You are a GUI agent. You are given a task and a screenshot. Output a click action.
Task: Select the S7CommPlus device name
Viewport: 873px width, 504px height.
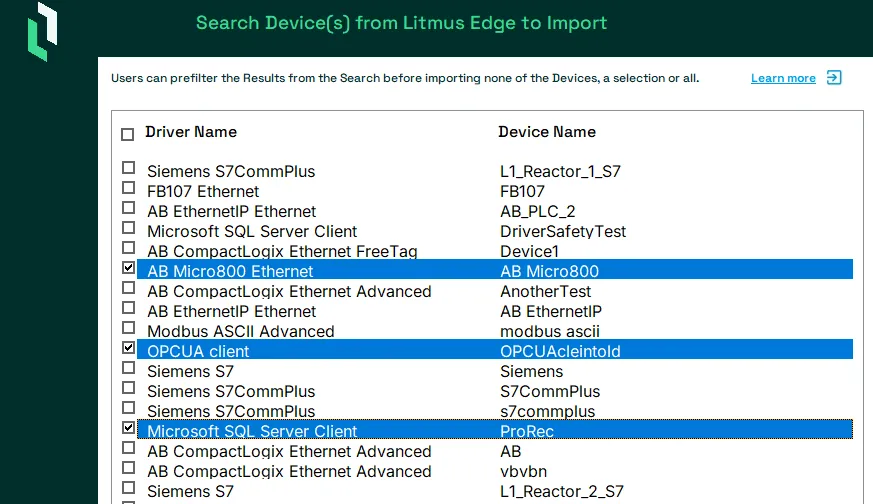click(x=550, y=392)
